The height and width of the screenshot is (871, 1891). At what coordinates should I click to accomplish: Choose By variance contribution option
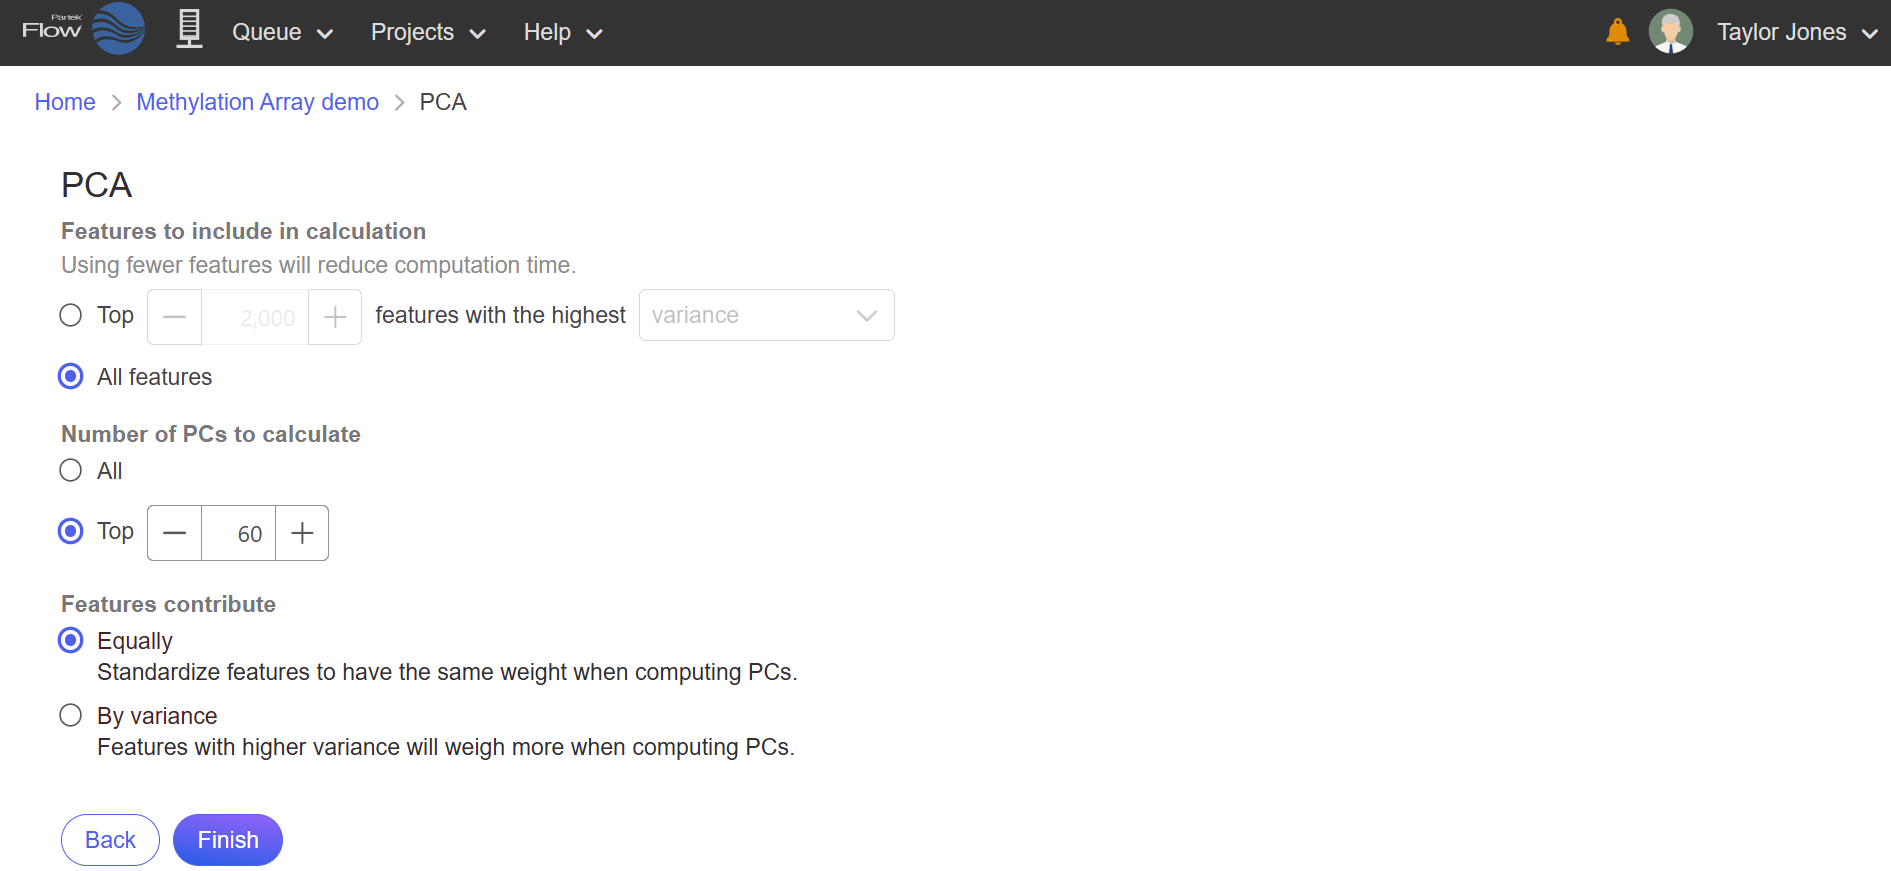click(70, 716)
